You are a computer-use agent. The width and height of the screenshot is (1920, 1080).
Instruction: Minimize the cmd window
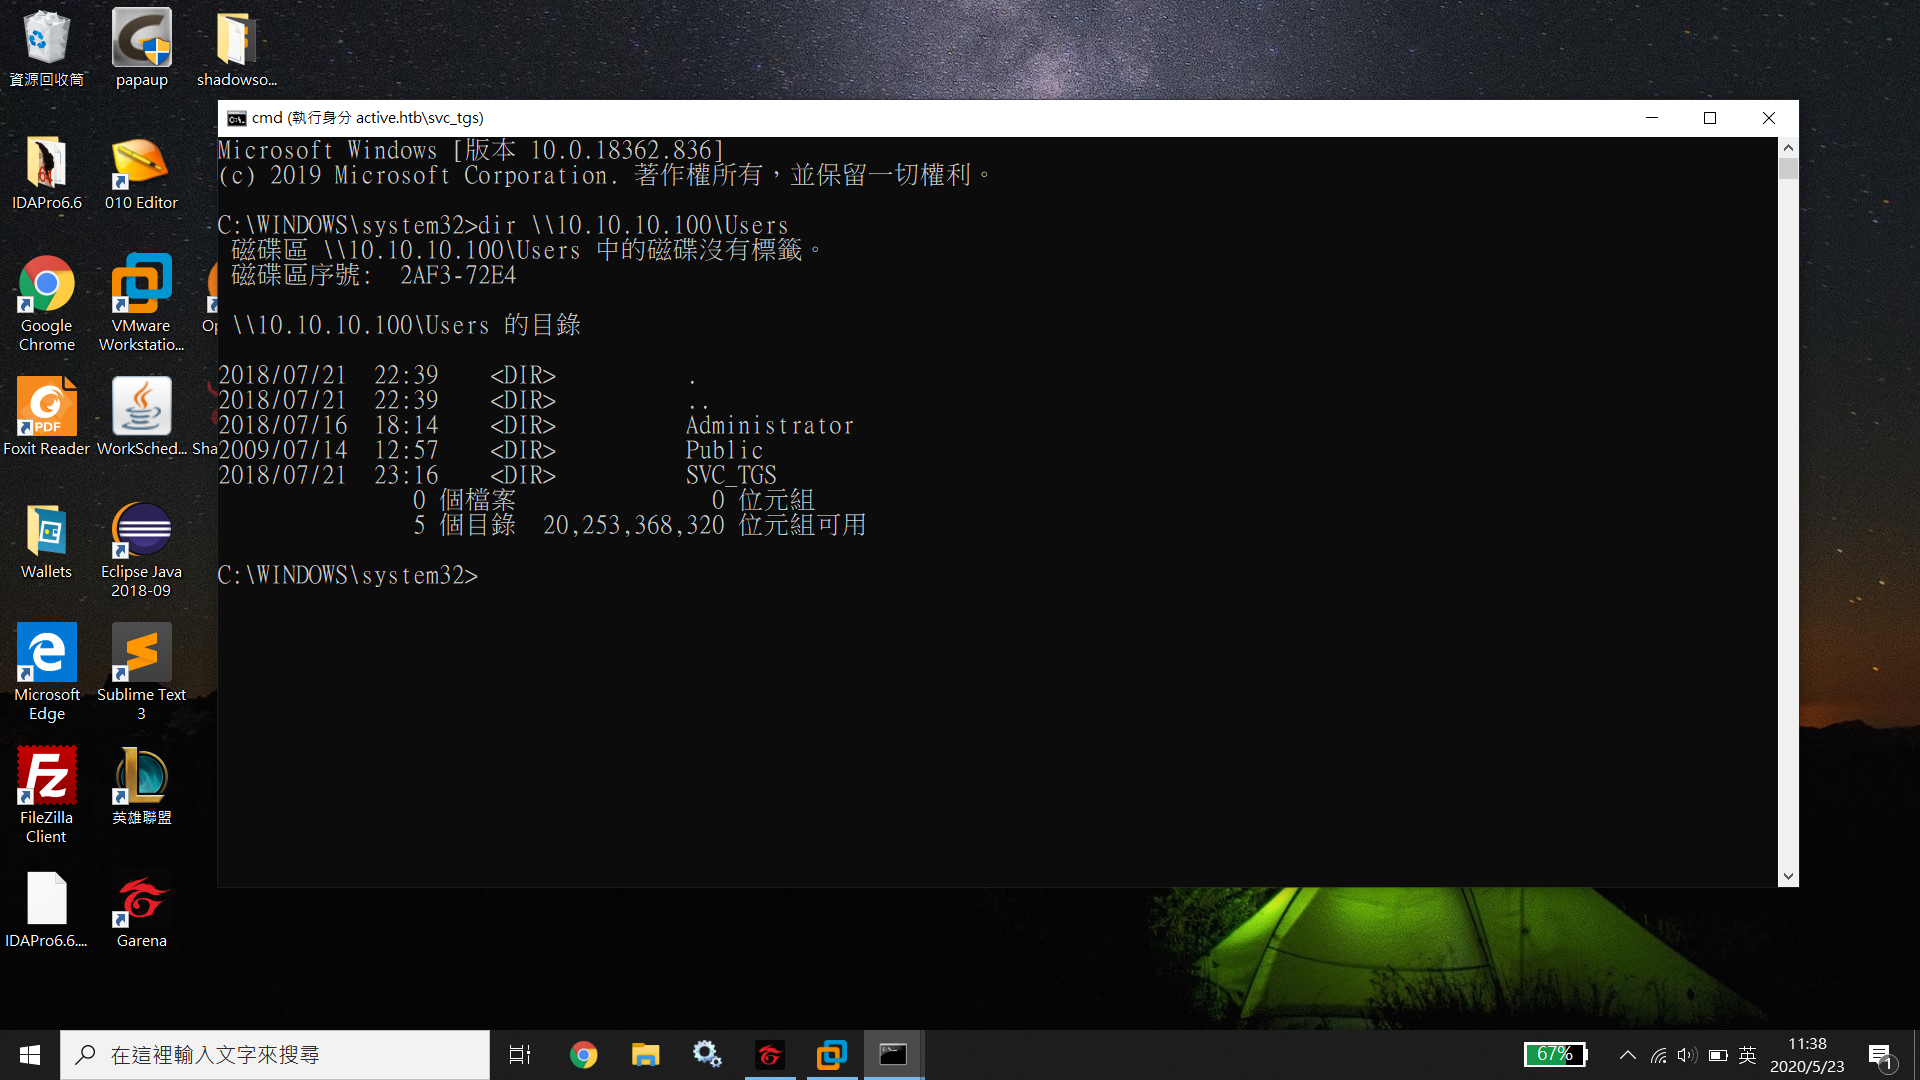pos(1652,118)
